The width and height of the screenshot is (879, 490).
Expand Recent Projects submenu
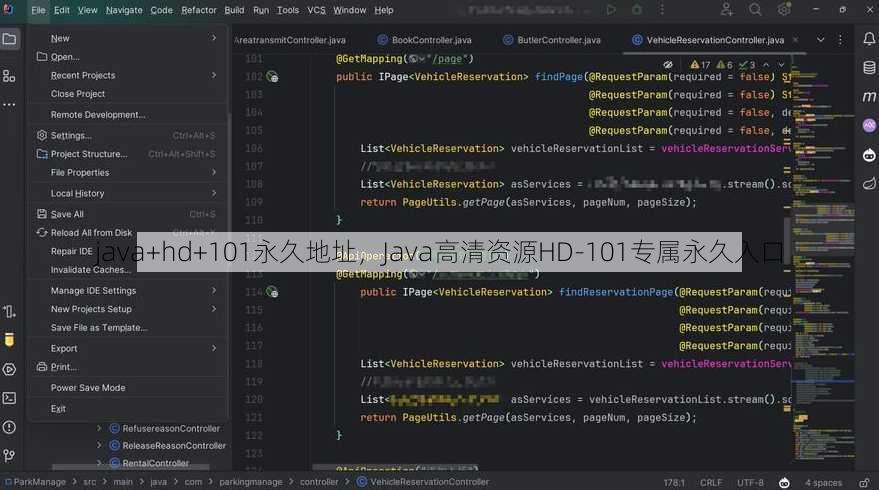pos(214,75)
